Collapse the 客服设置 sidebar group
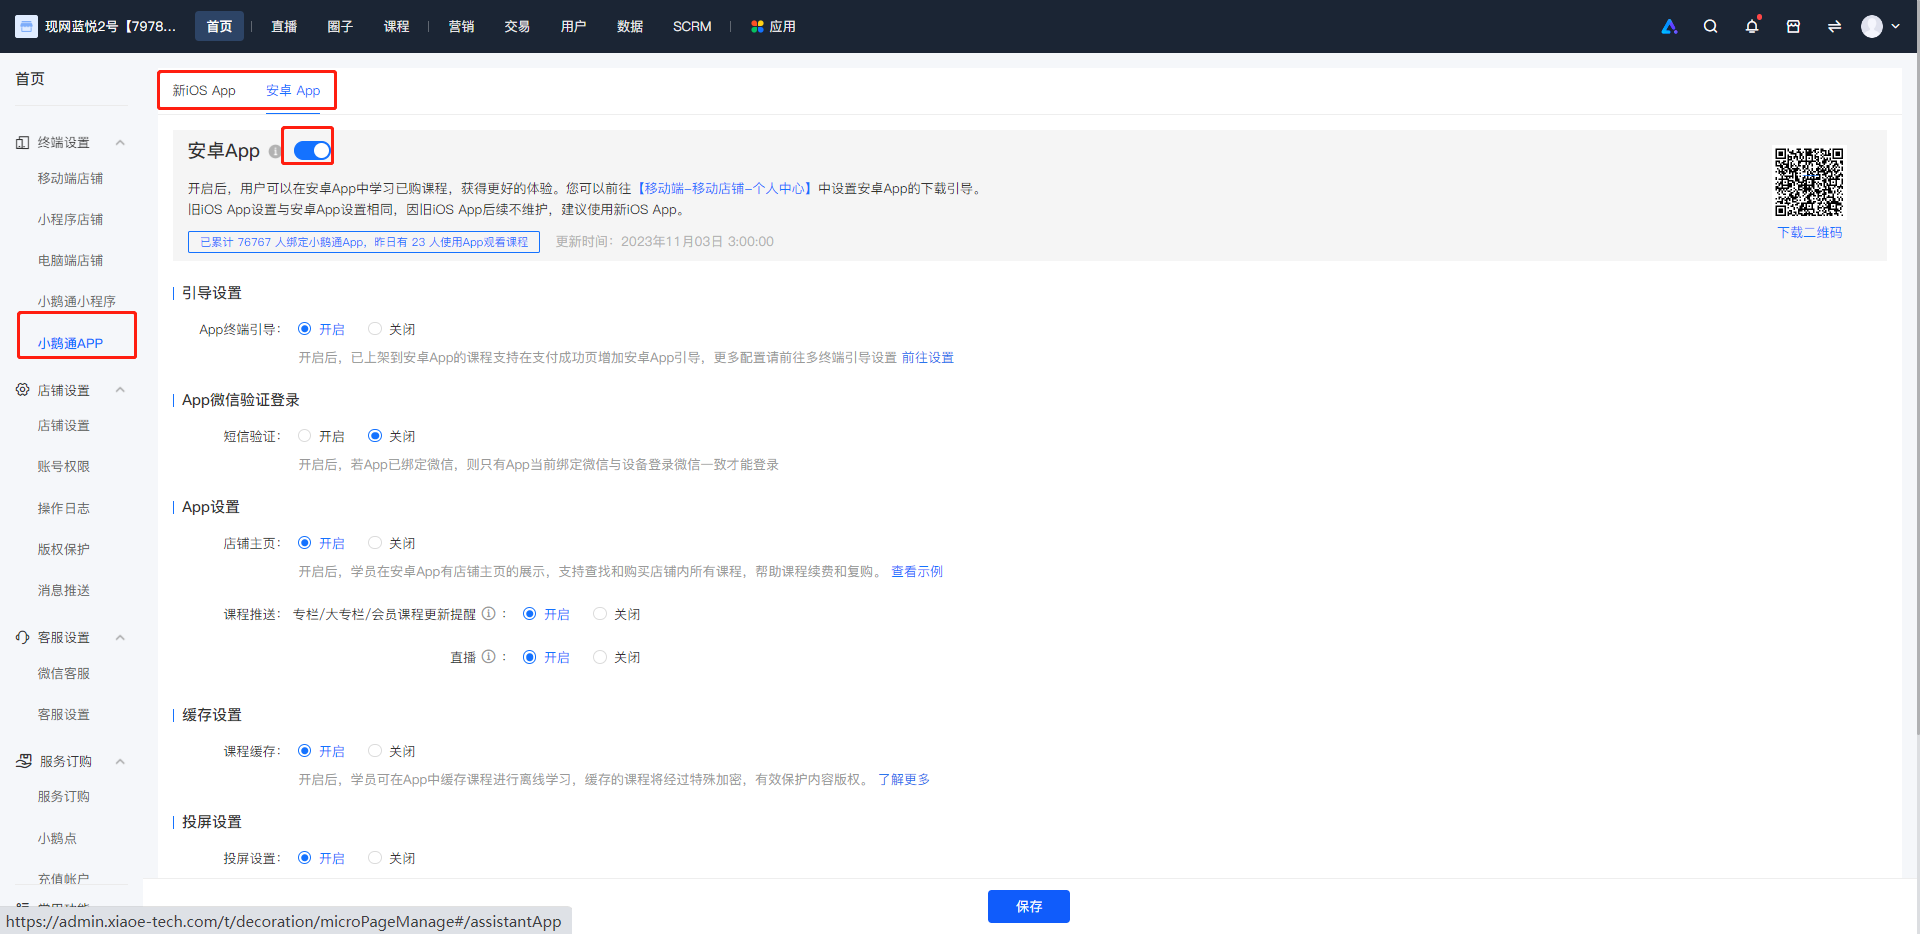The height and width of the screenshot is (934, 1920). (x=120, y=638)
